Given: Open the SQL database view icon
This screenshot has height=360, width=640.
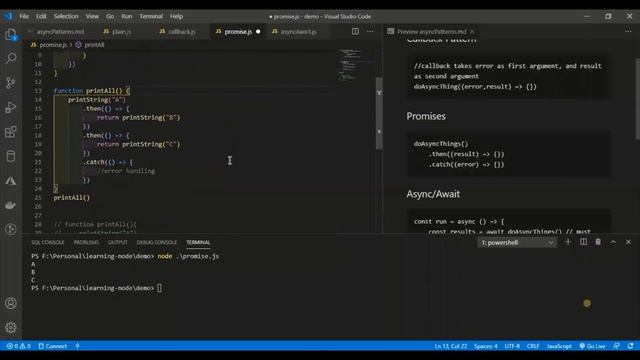Looking at the screenshot, I should pos(11,156).
